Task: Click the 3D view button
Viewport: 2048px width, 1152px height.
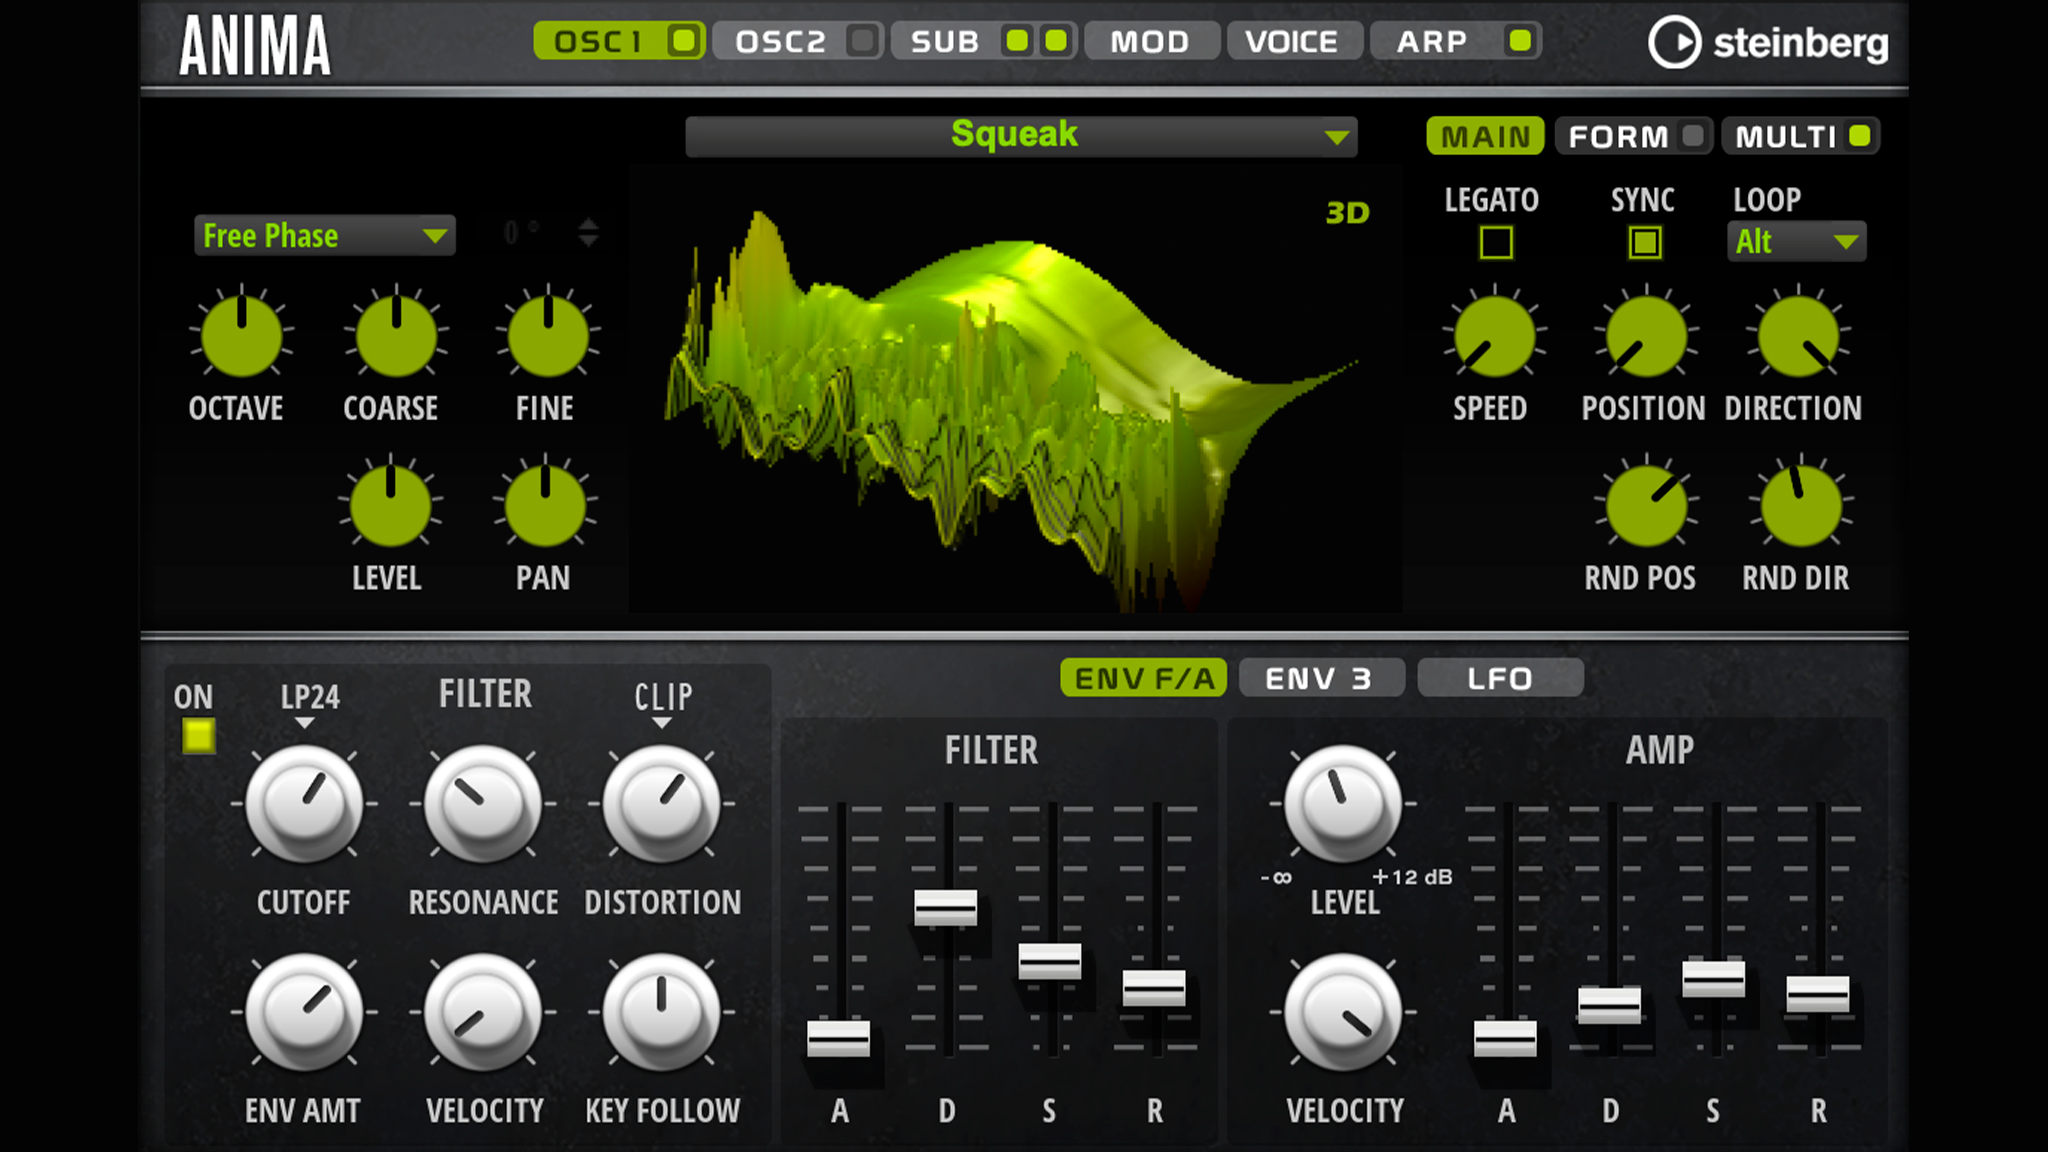Action: coord(1347,213)
